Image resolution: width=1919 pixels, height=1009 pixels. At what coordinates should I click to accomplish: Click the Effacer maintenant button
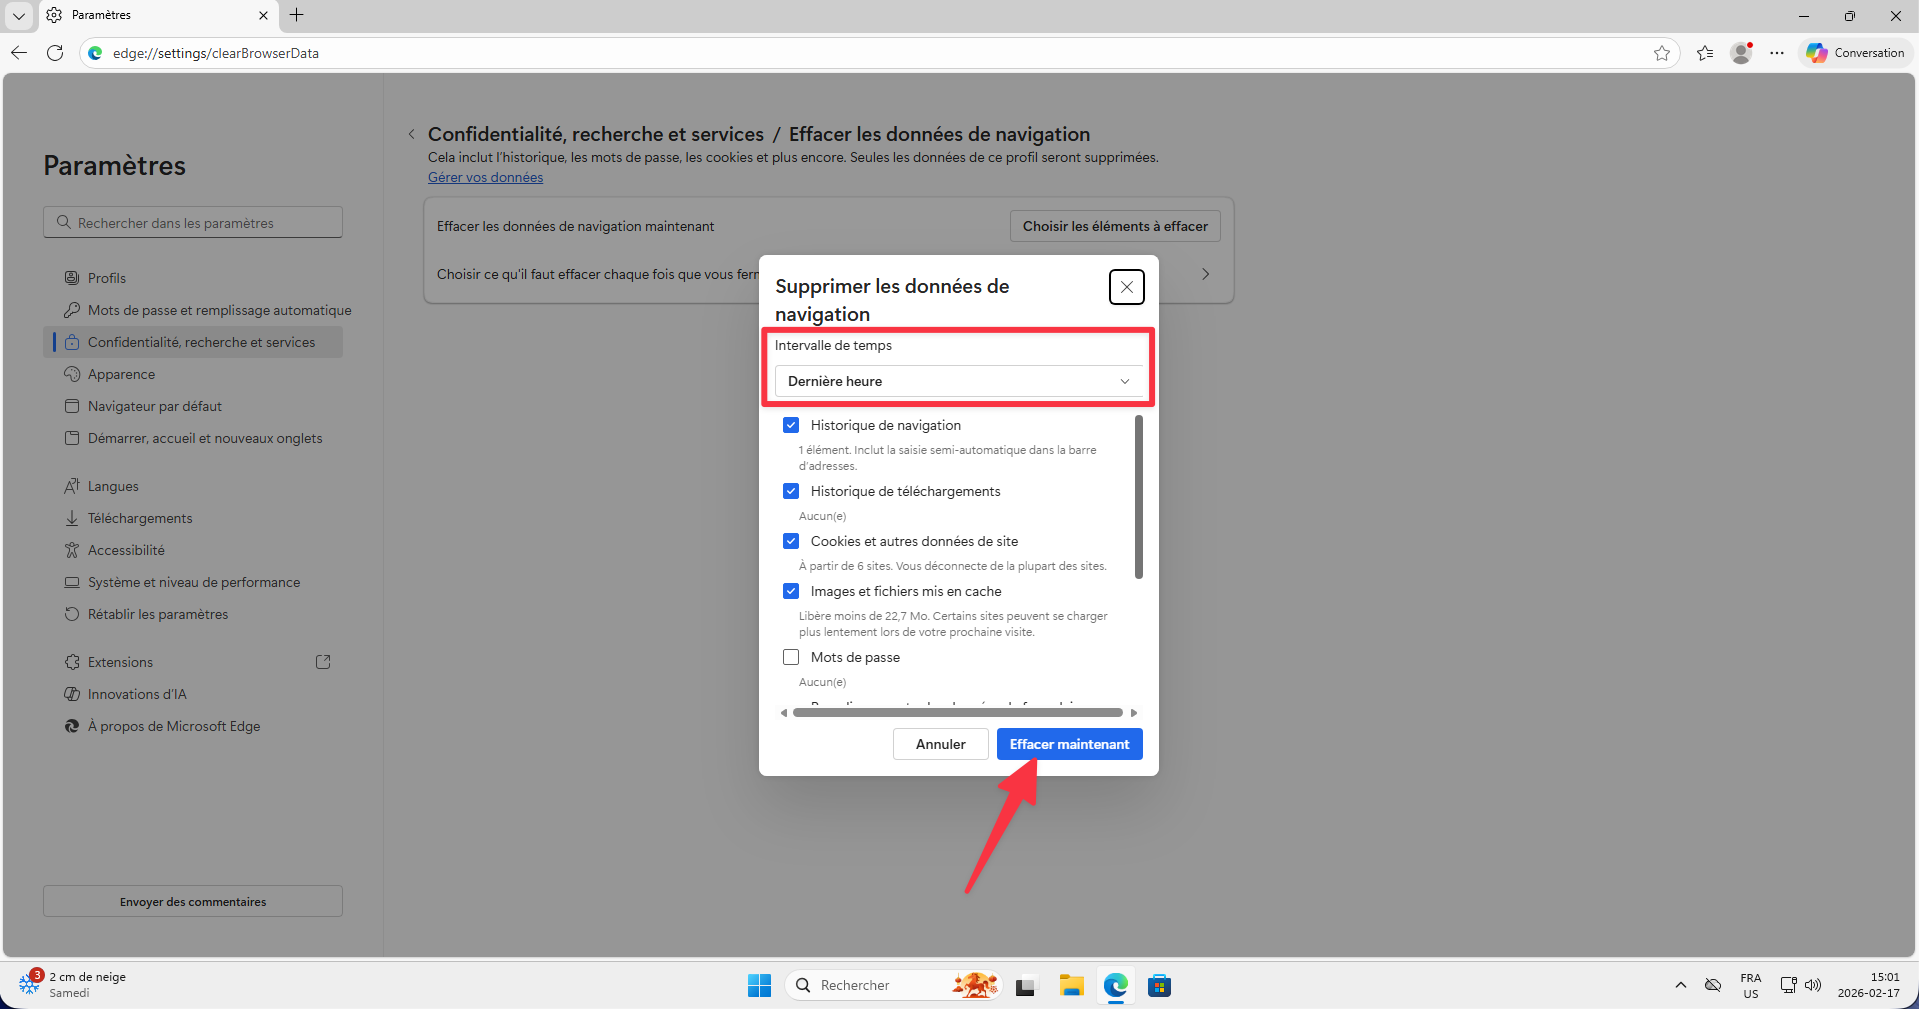pyautogui.click(x=1069, y=744)
